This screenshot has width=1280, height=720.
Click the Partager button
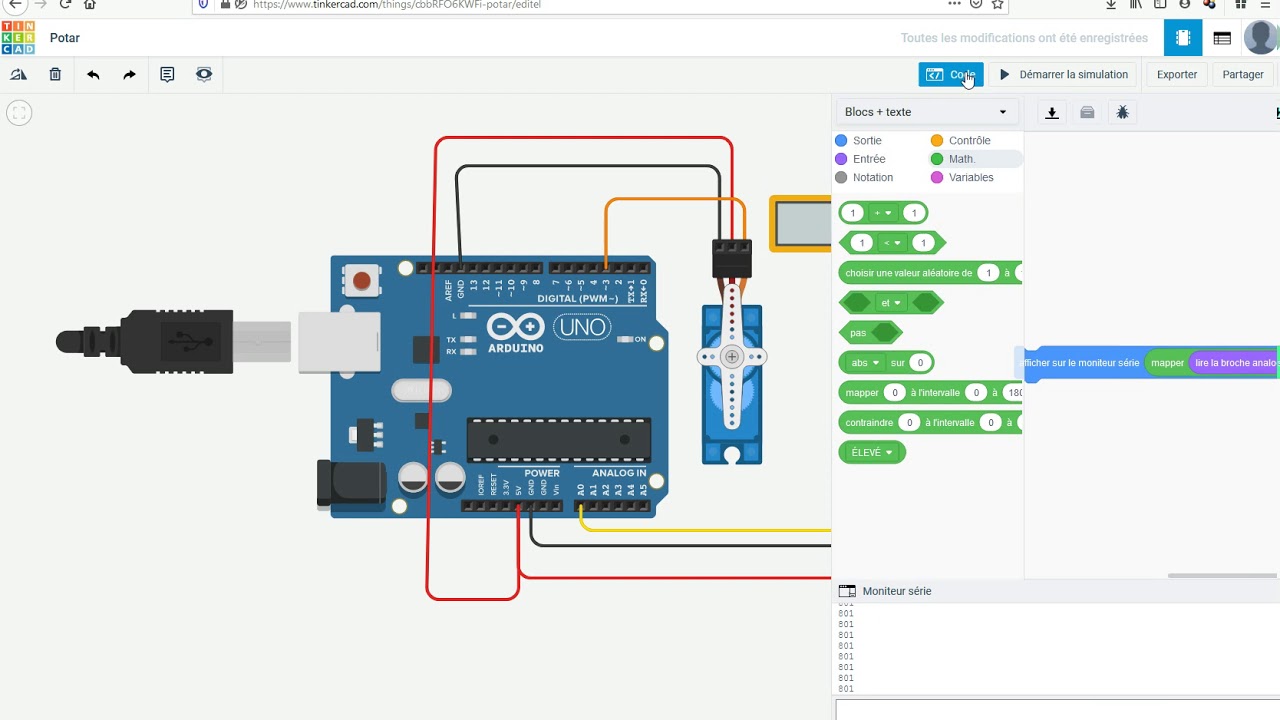point(1243,74)
